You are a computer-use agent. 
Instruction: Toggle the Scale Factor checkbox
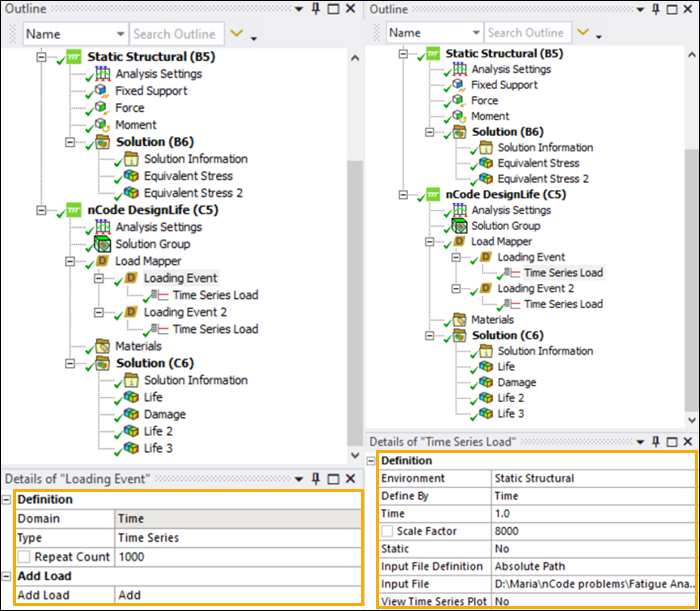click(388, 531)
